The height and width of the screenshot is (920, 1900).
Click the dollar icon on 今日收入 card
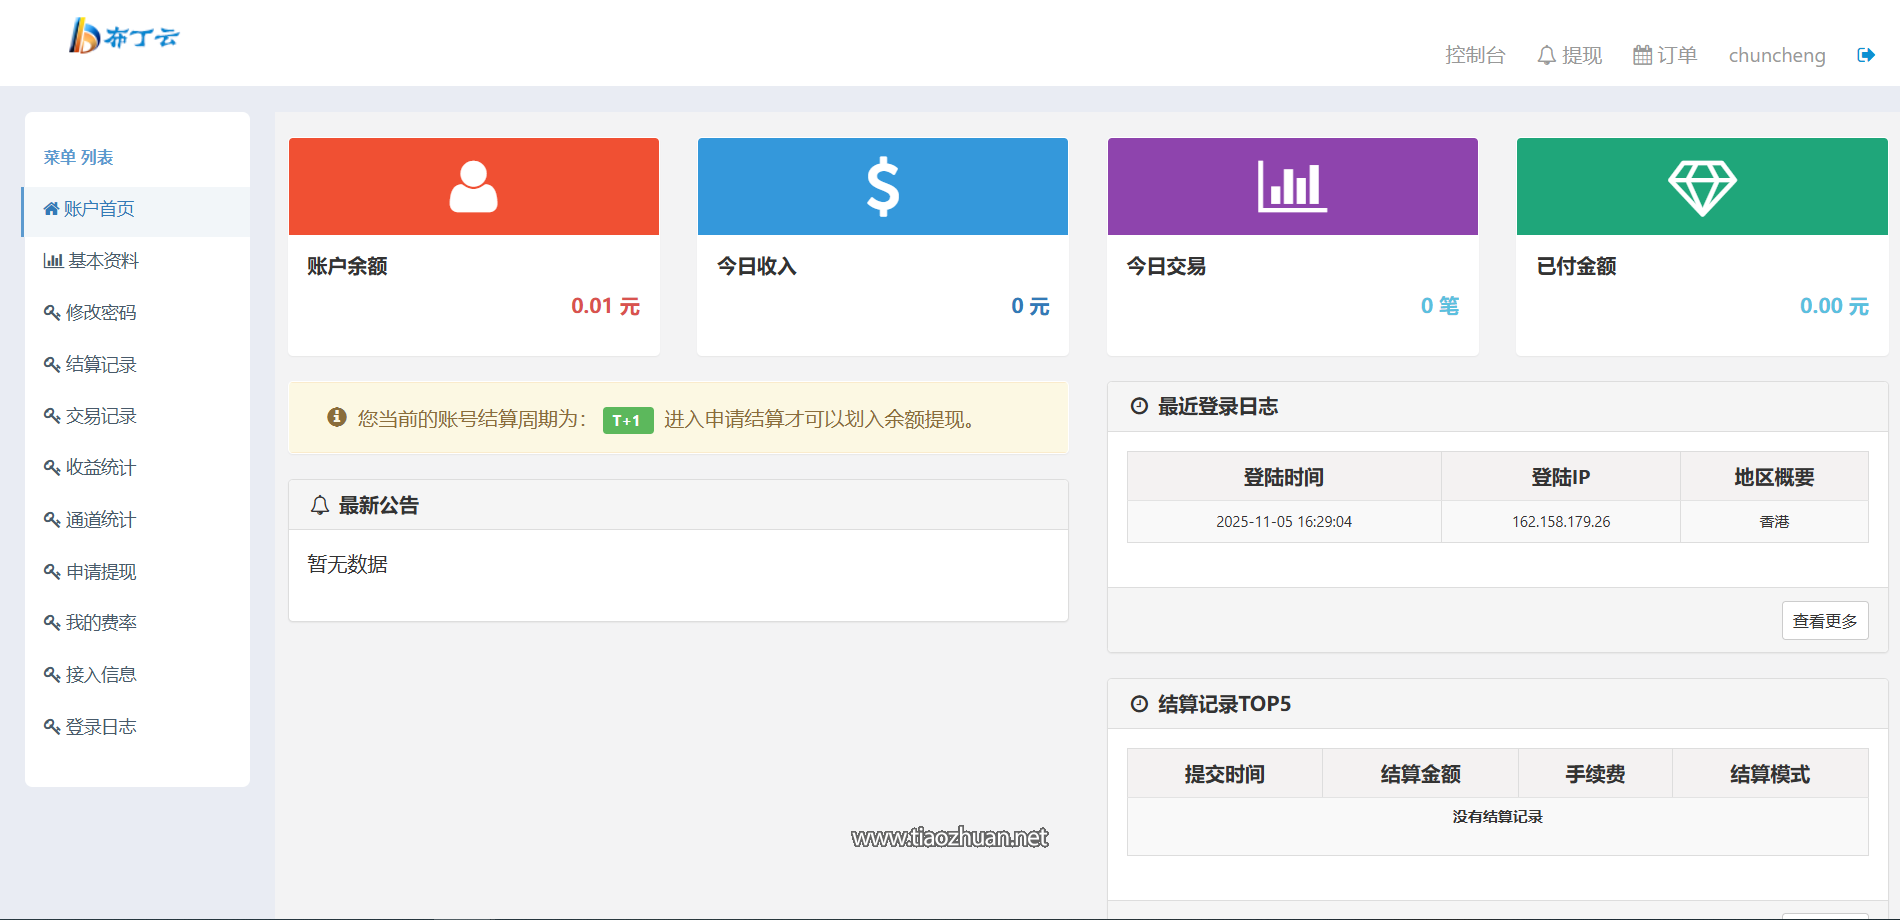881,186
